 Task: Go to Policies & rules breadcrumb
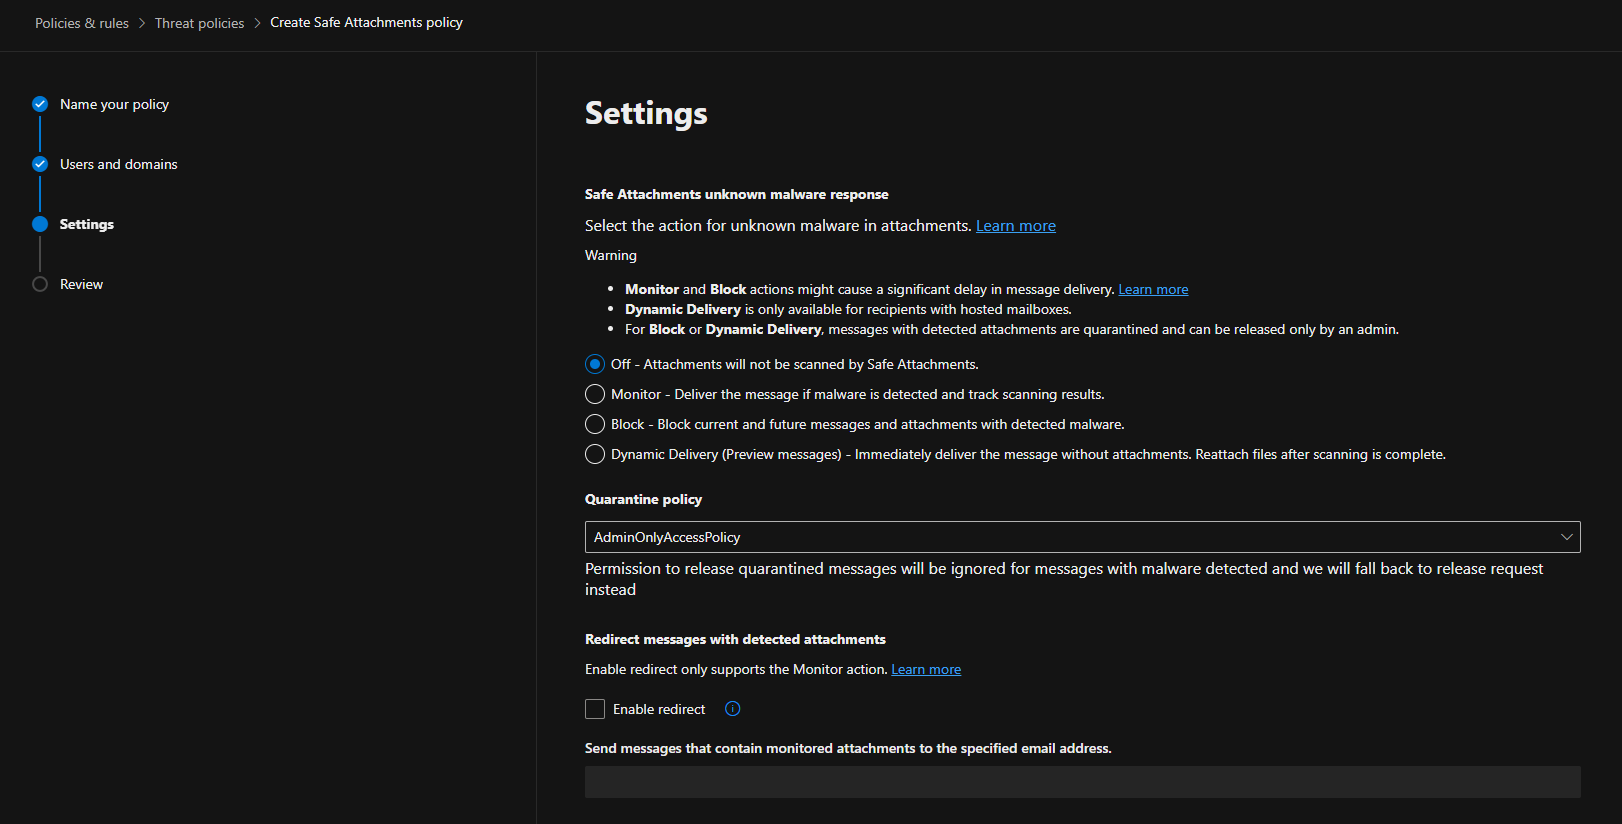82,23
